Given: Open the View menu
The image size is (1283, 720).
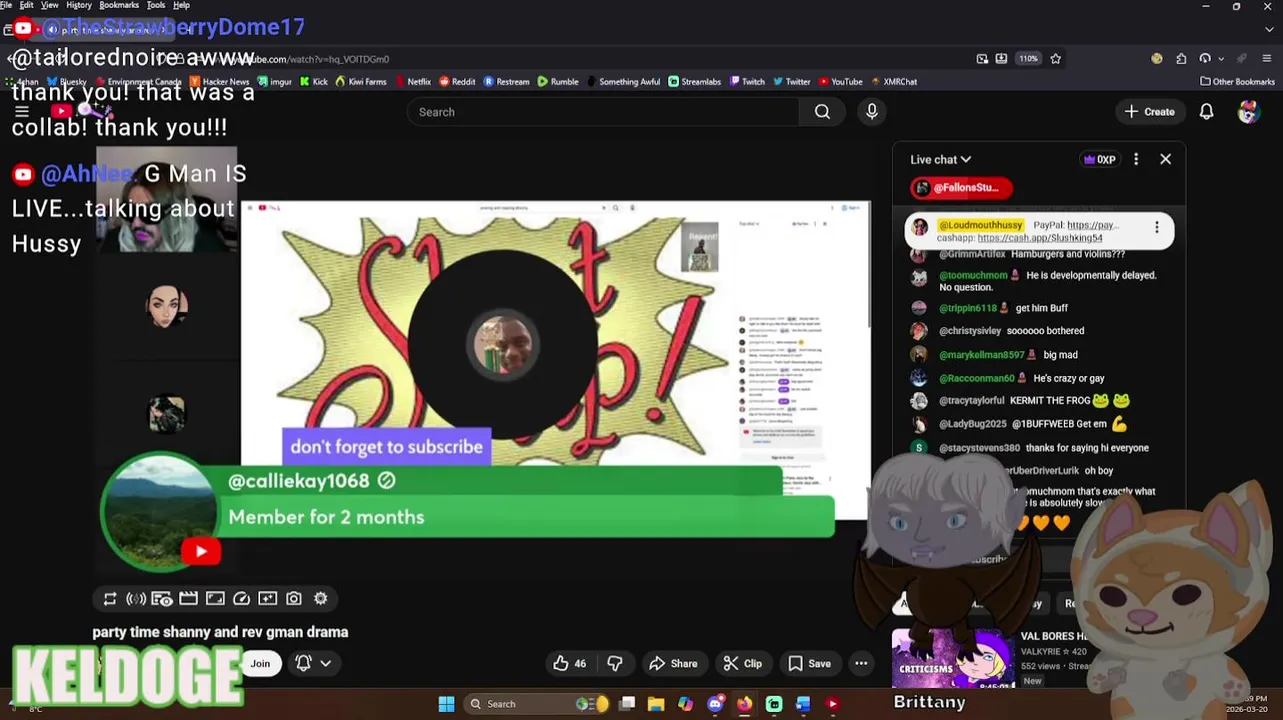Looking at the screenshot, I should [x=49, y=5].
